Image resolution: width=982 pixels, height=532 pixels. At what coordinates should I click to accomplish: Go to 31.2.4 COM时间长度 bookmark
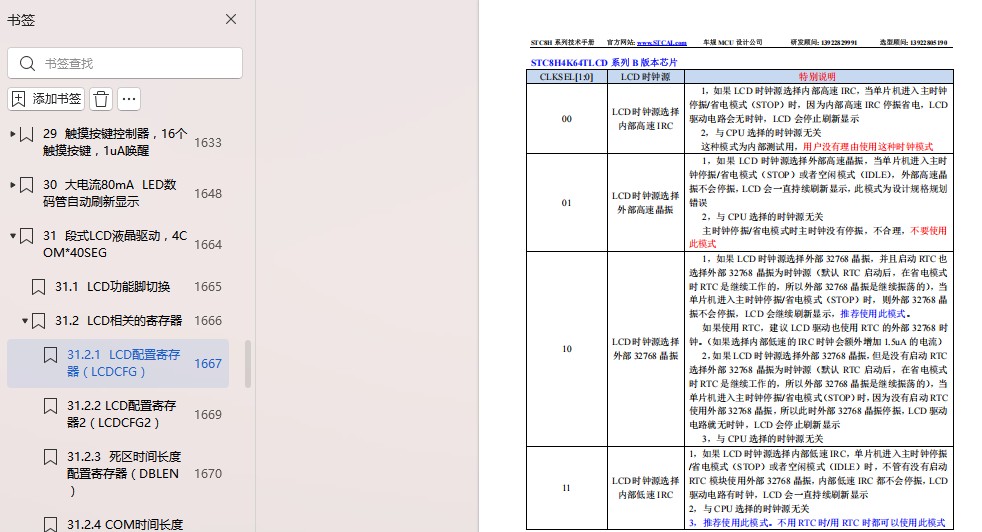point(125,524)
